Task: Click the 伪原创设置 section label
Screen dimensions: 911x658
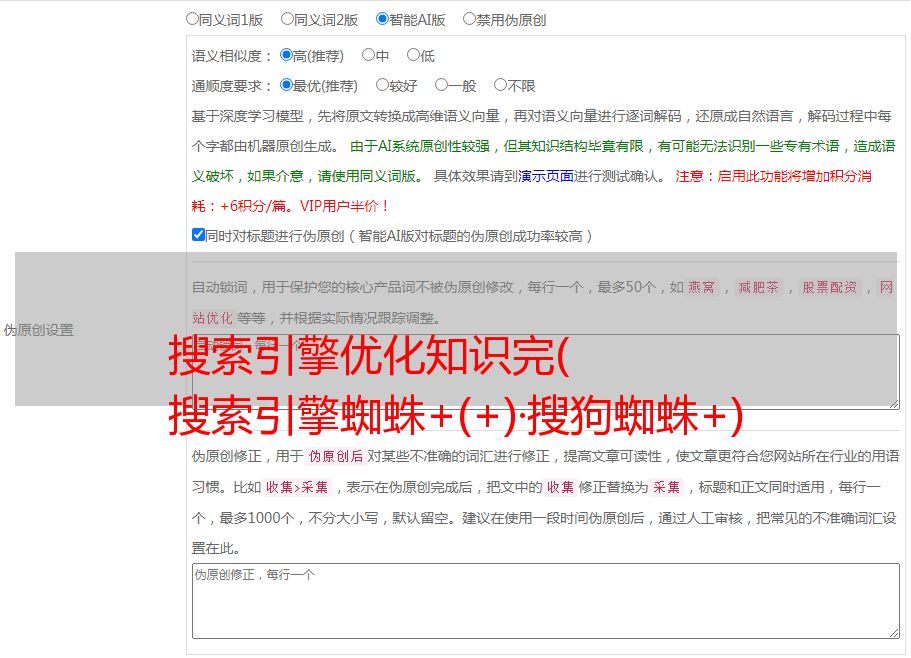Action: pos(38,330)
